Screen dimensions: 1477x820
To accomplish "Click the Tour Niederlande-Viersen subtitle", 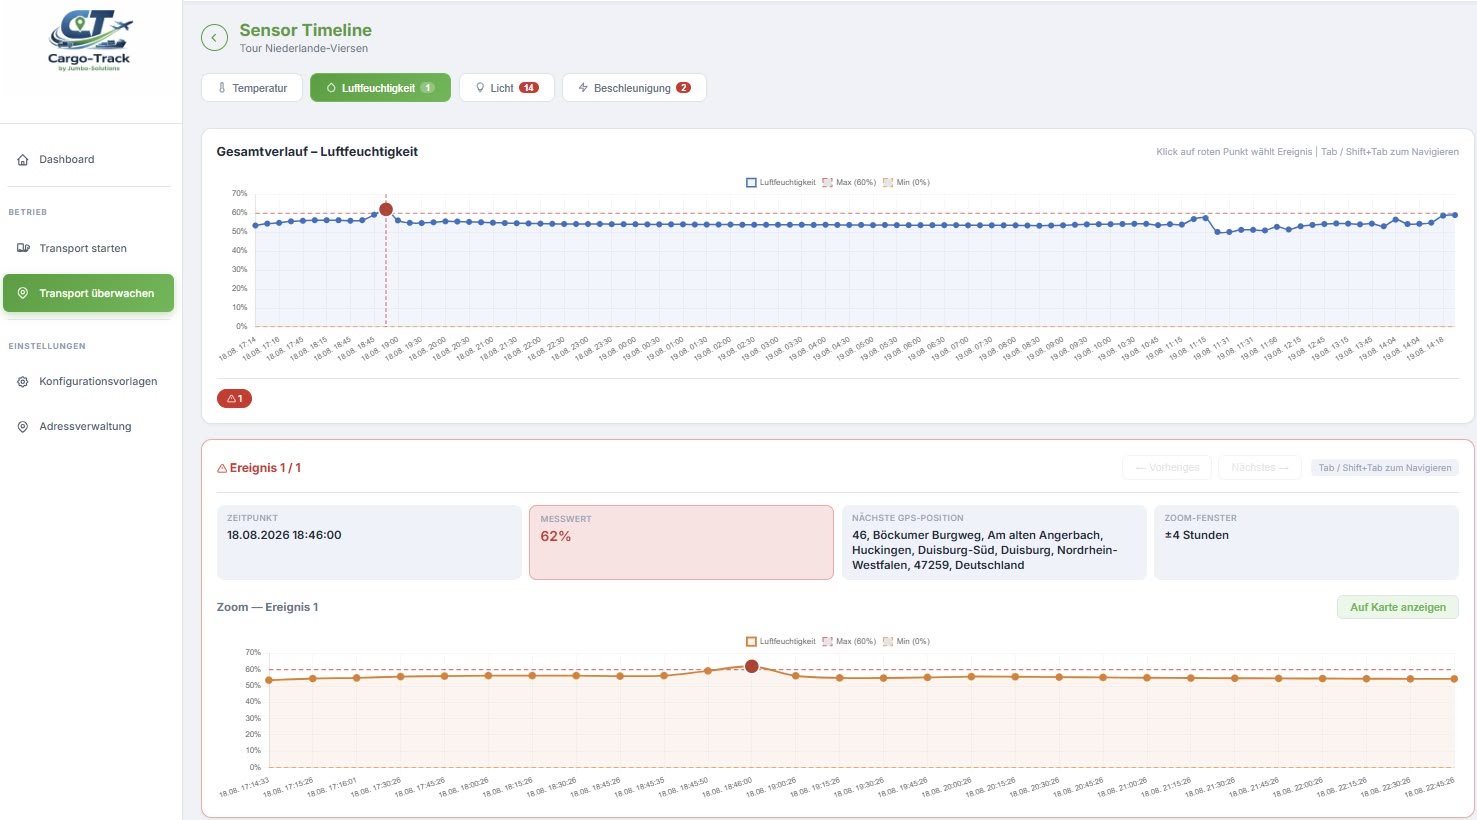I will pyautogui.click(x=304, y=49).
